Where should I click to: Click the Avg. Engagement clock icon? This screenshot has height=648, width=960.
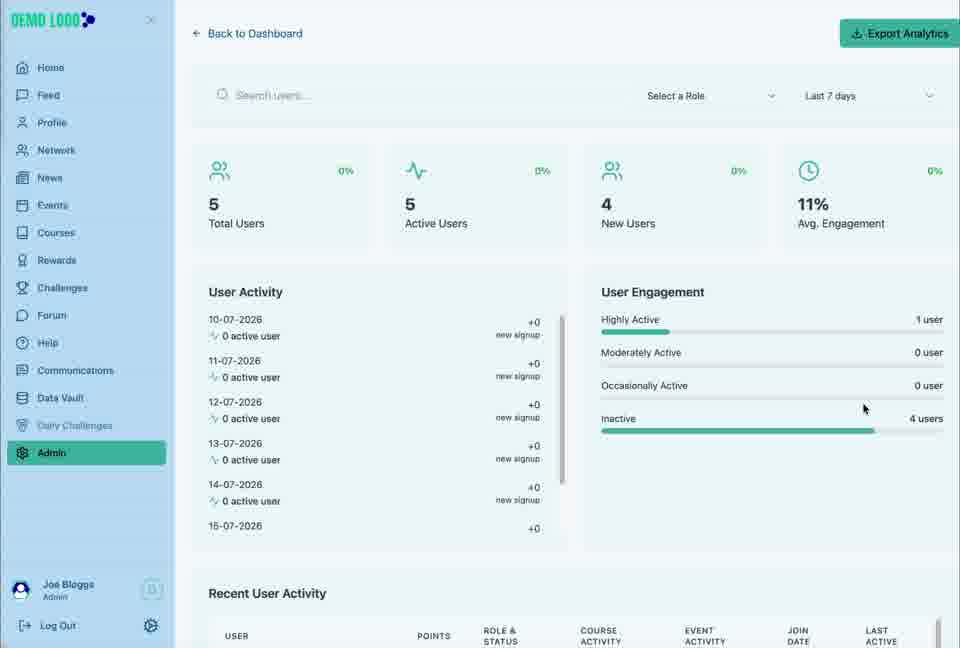click(x=808, y=171)
